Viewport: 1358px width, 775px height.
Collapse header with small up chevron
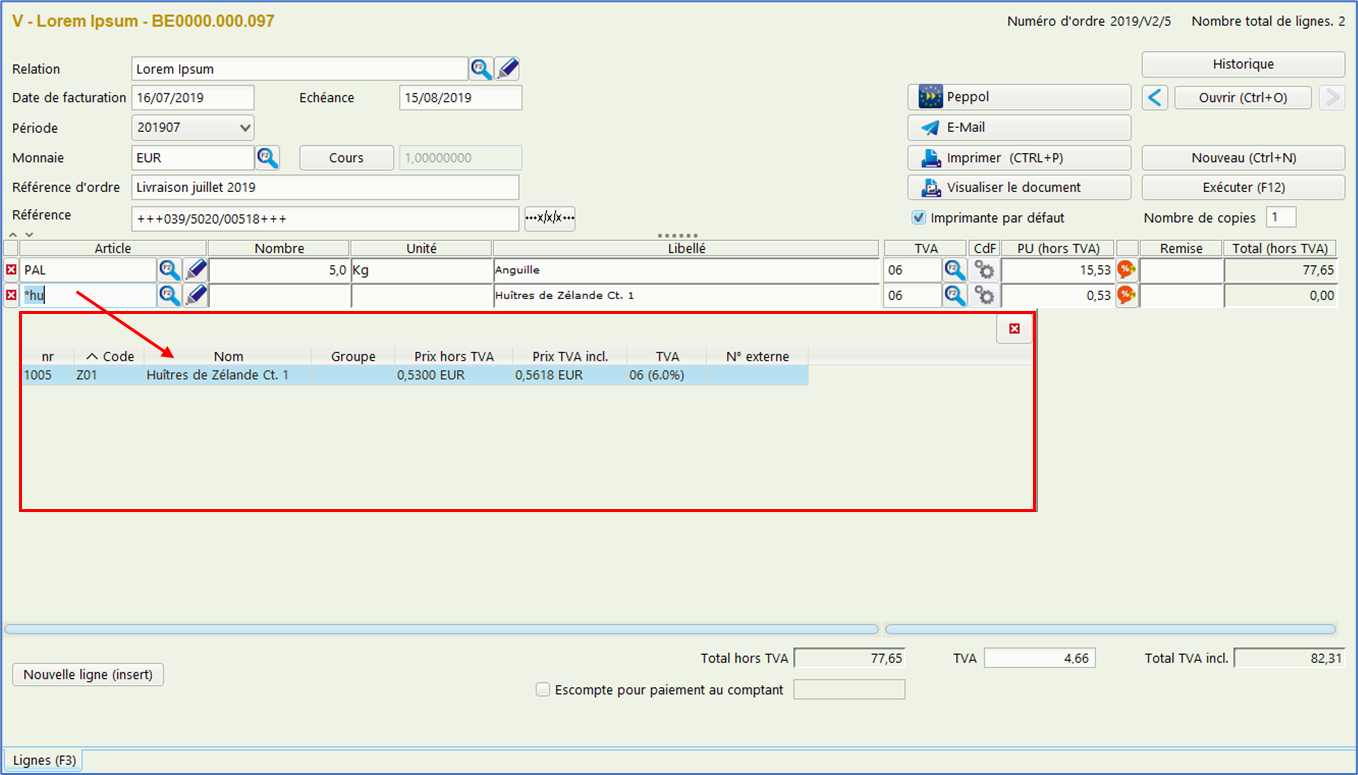coord(12,235)
